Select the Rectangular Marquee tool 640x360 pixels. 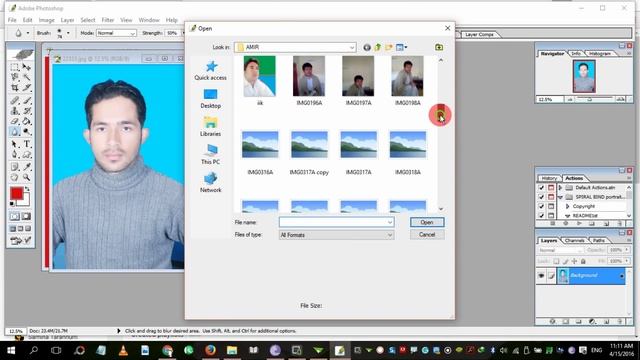click(x=15, y=67)
